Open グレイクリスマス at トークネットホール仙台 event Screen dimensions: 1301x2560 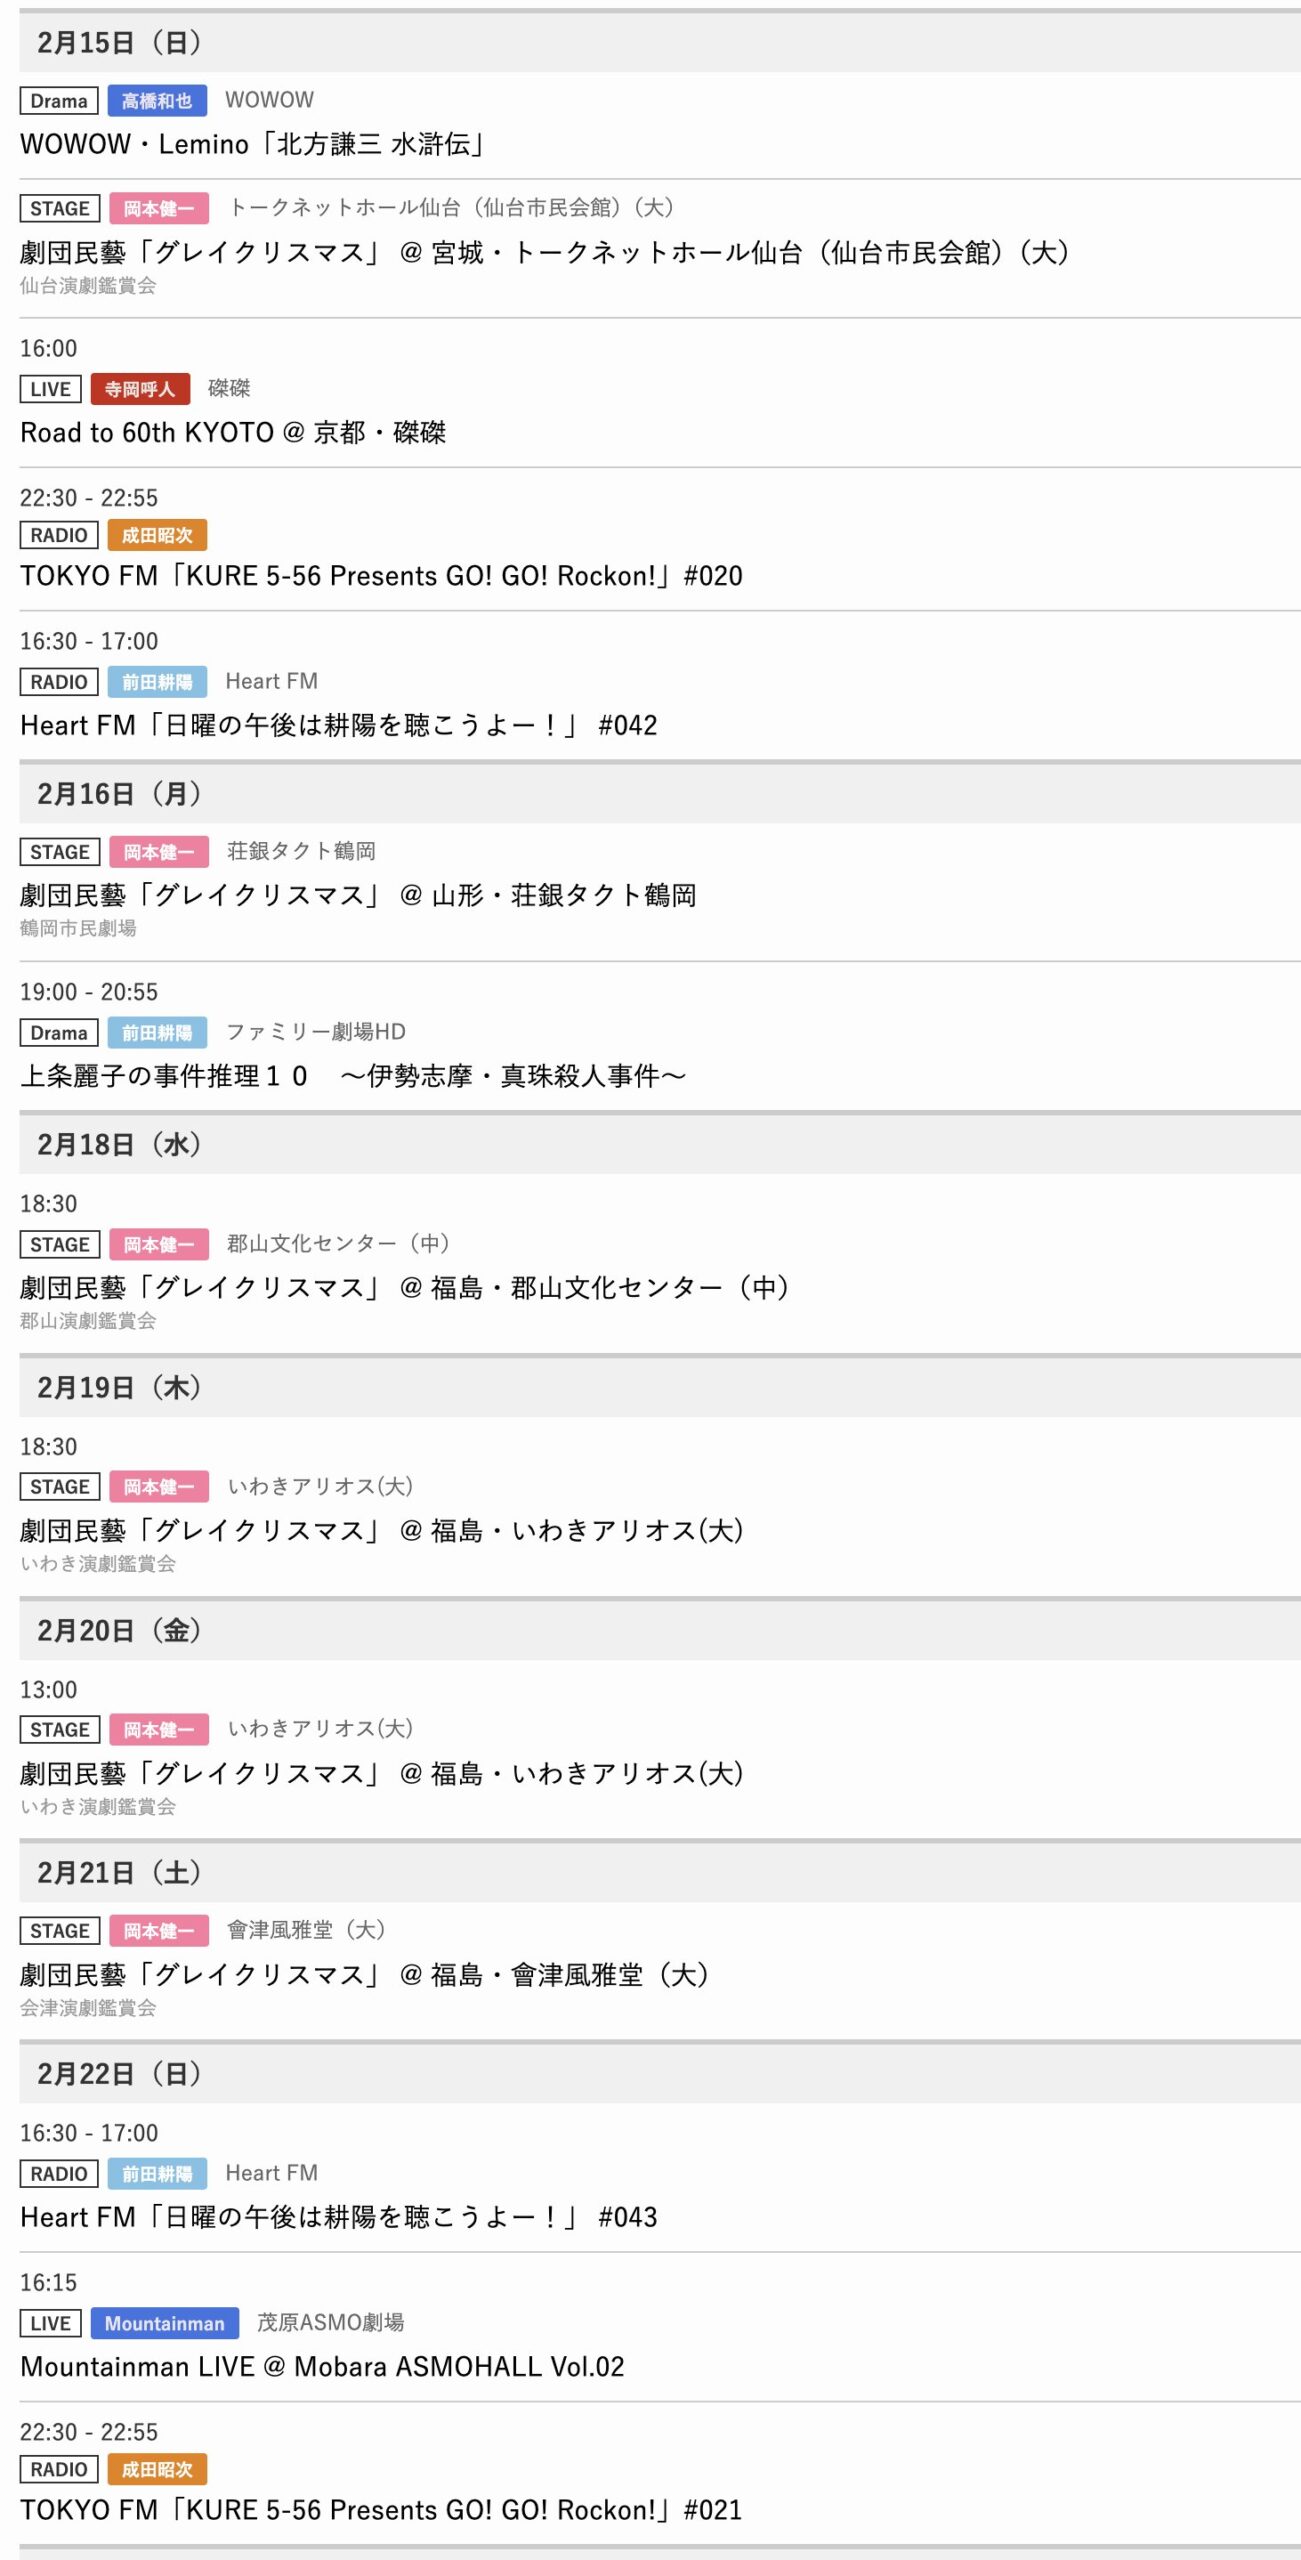click(544, 253)
